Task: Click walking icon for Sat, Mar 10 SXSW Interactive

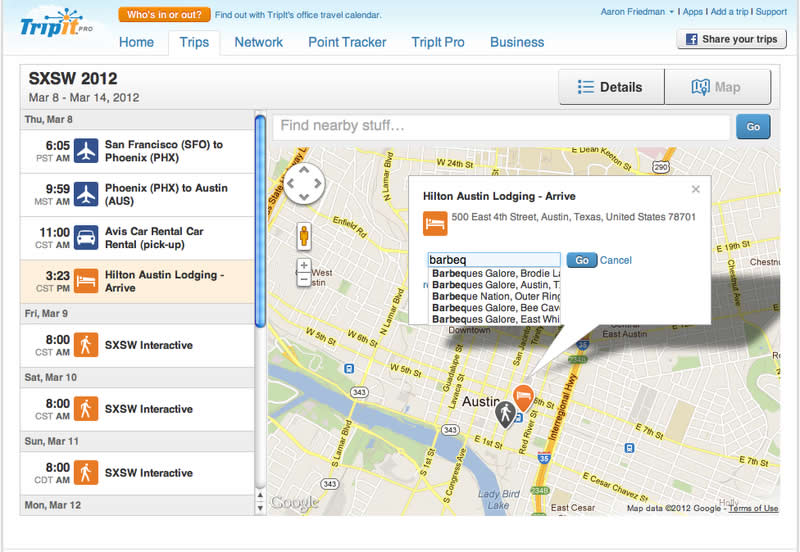Action: (86, 409)
